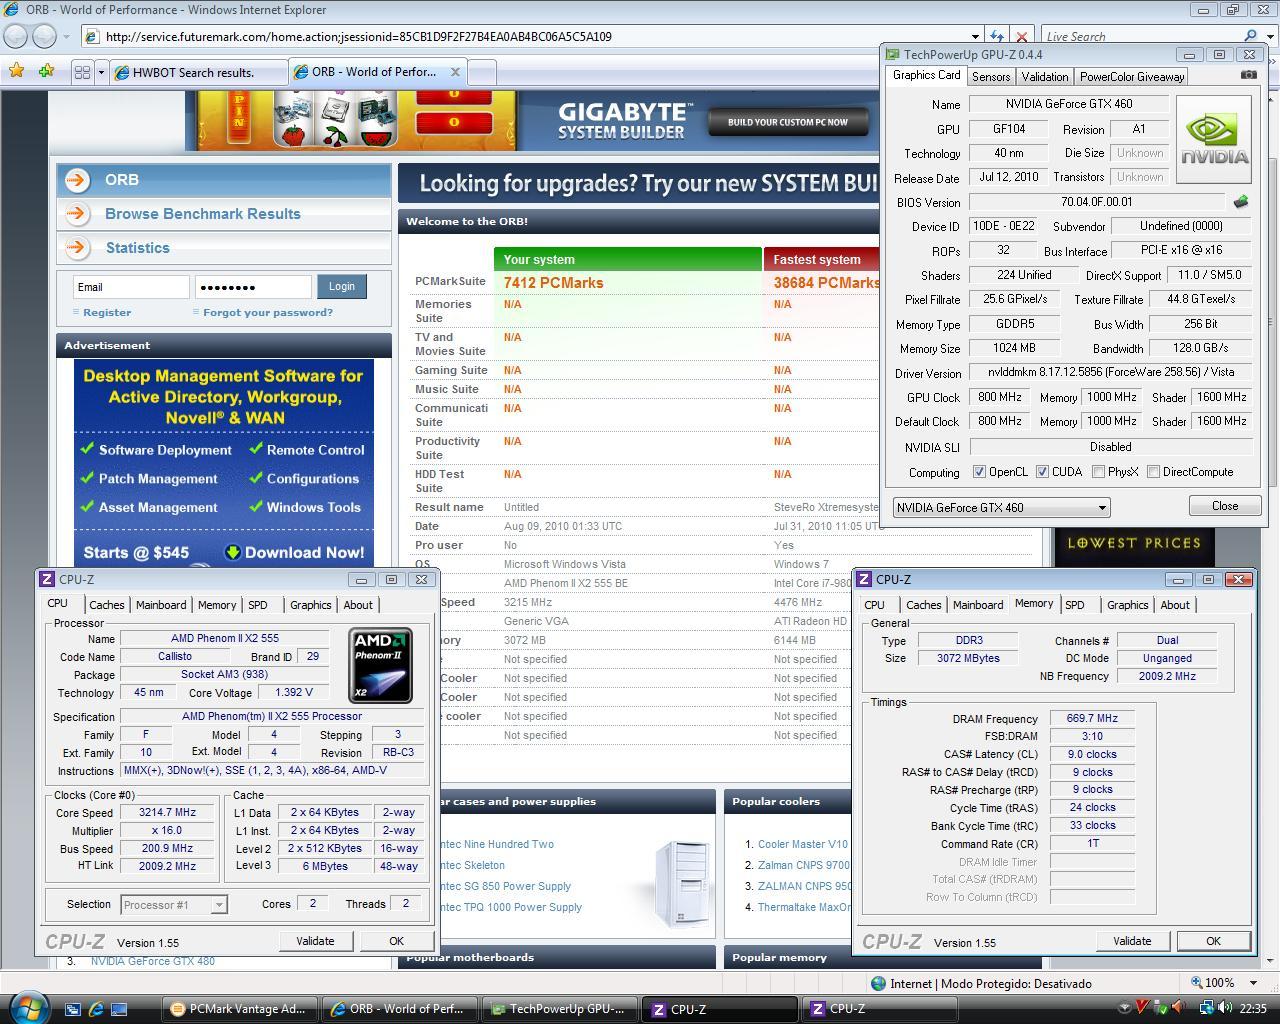Click Validate in the right CPU-Z window
The width and height of the screenshot is (1280, 1024).
coord(1132,941)
